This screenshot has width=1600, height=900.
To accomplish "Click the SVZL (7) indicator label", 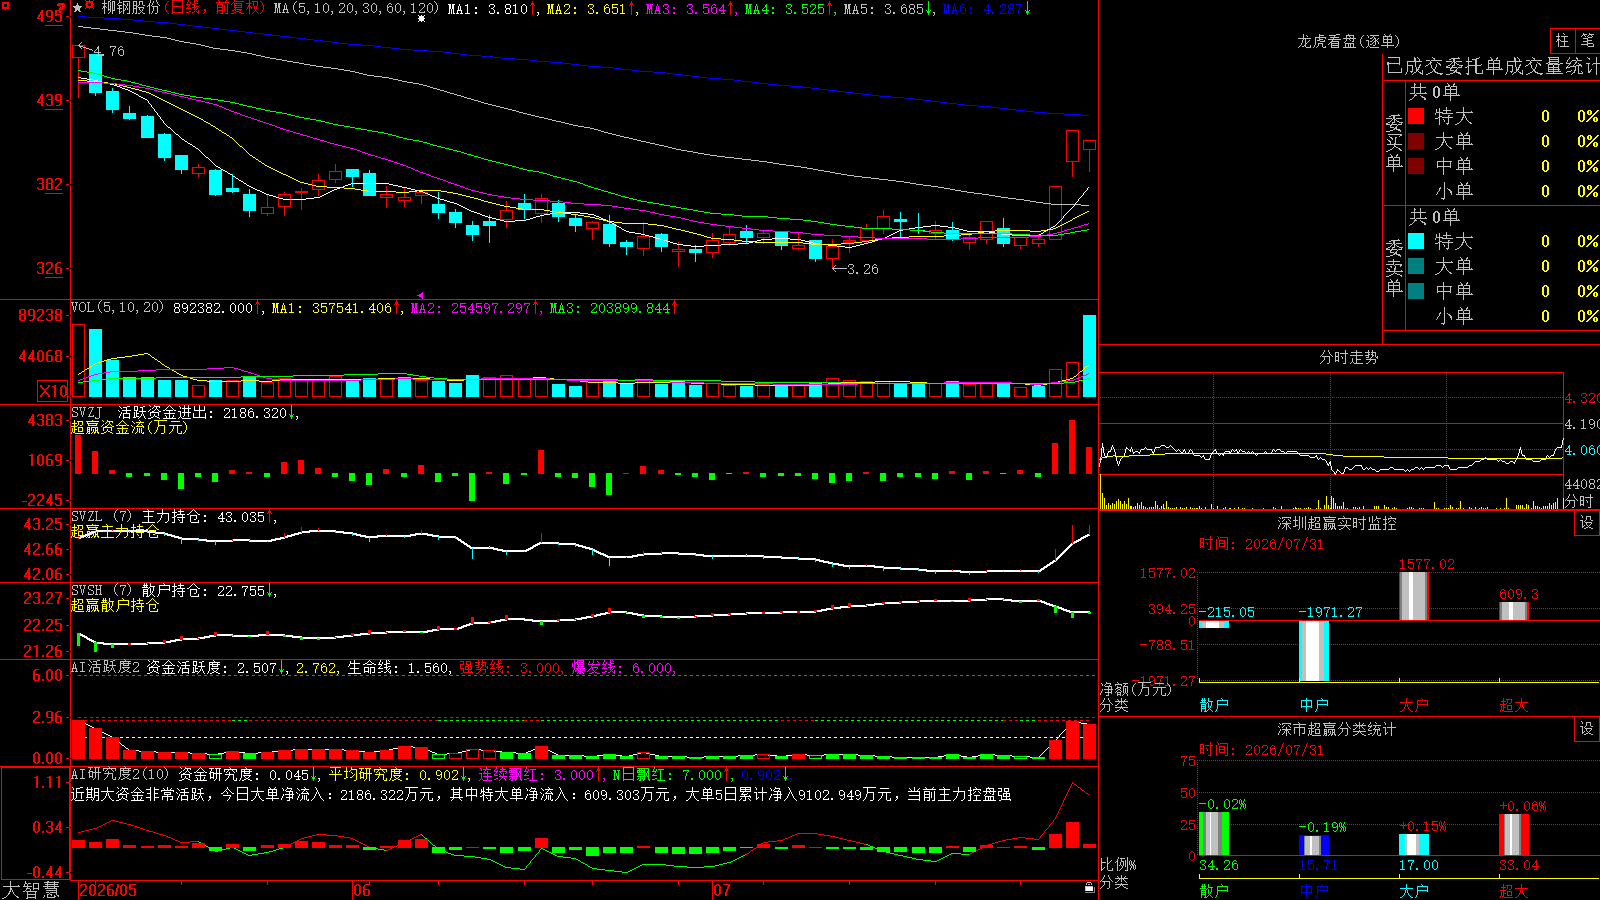I will (x=102, y=516).
